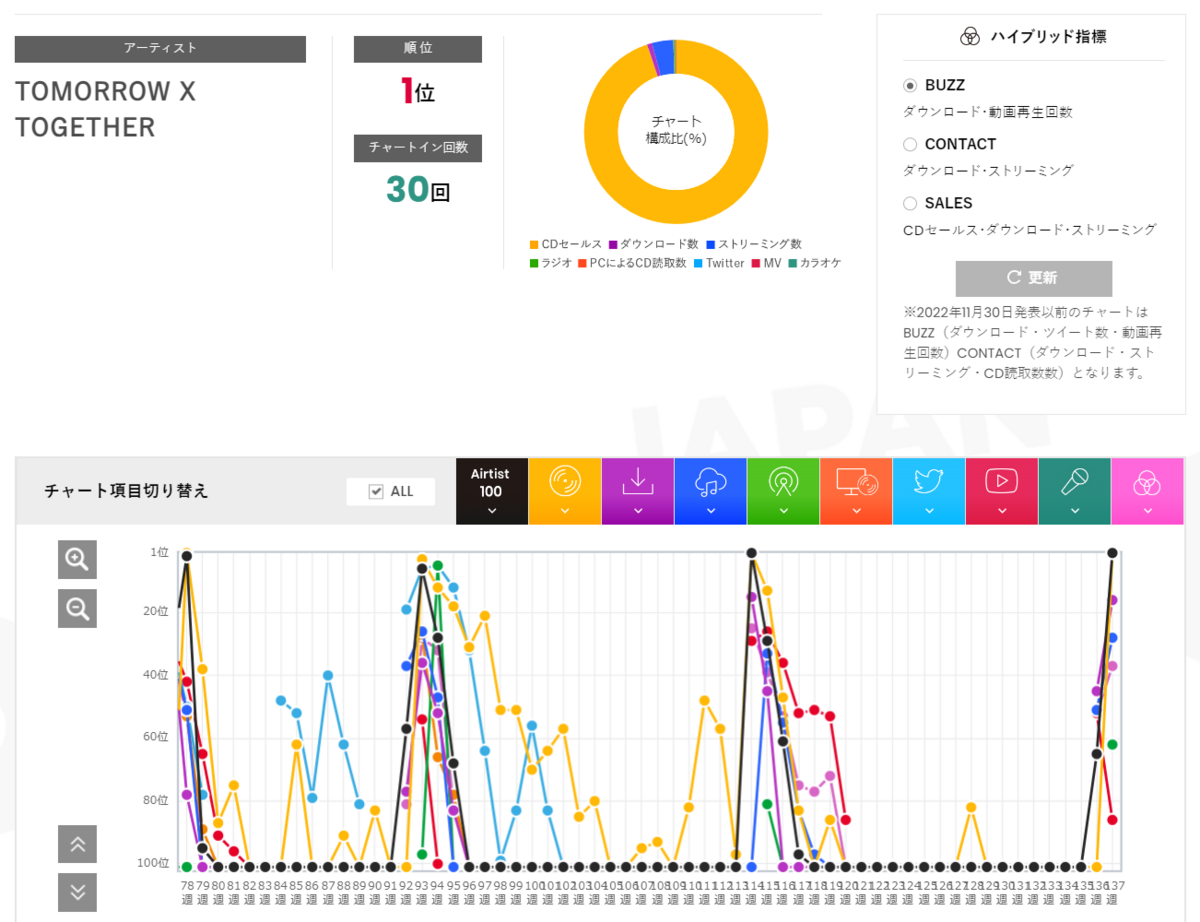Viewport: 1200px width, 922px height.
Task: Expand the chevron under Artist 100
Action: [491, 511]
